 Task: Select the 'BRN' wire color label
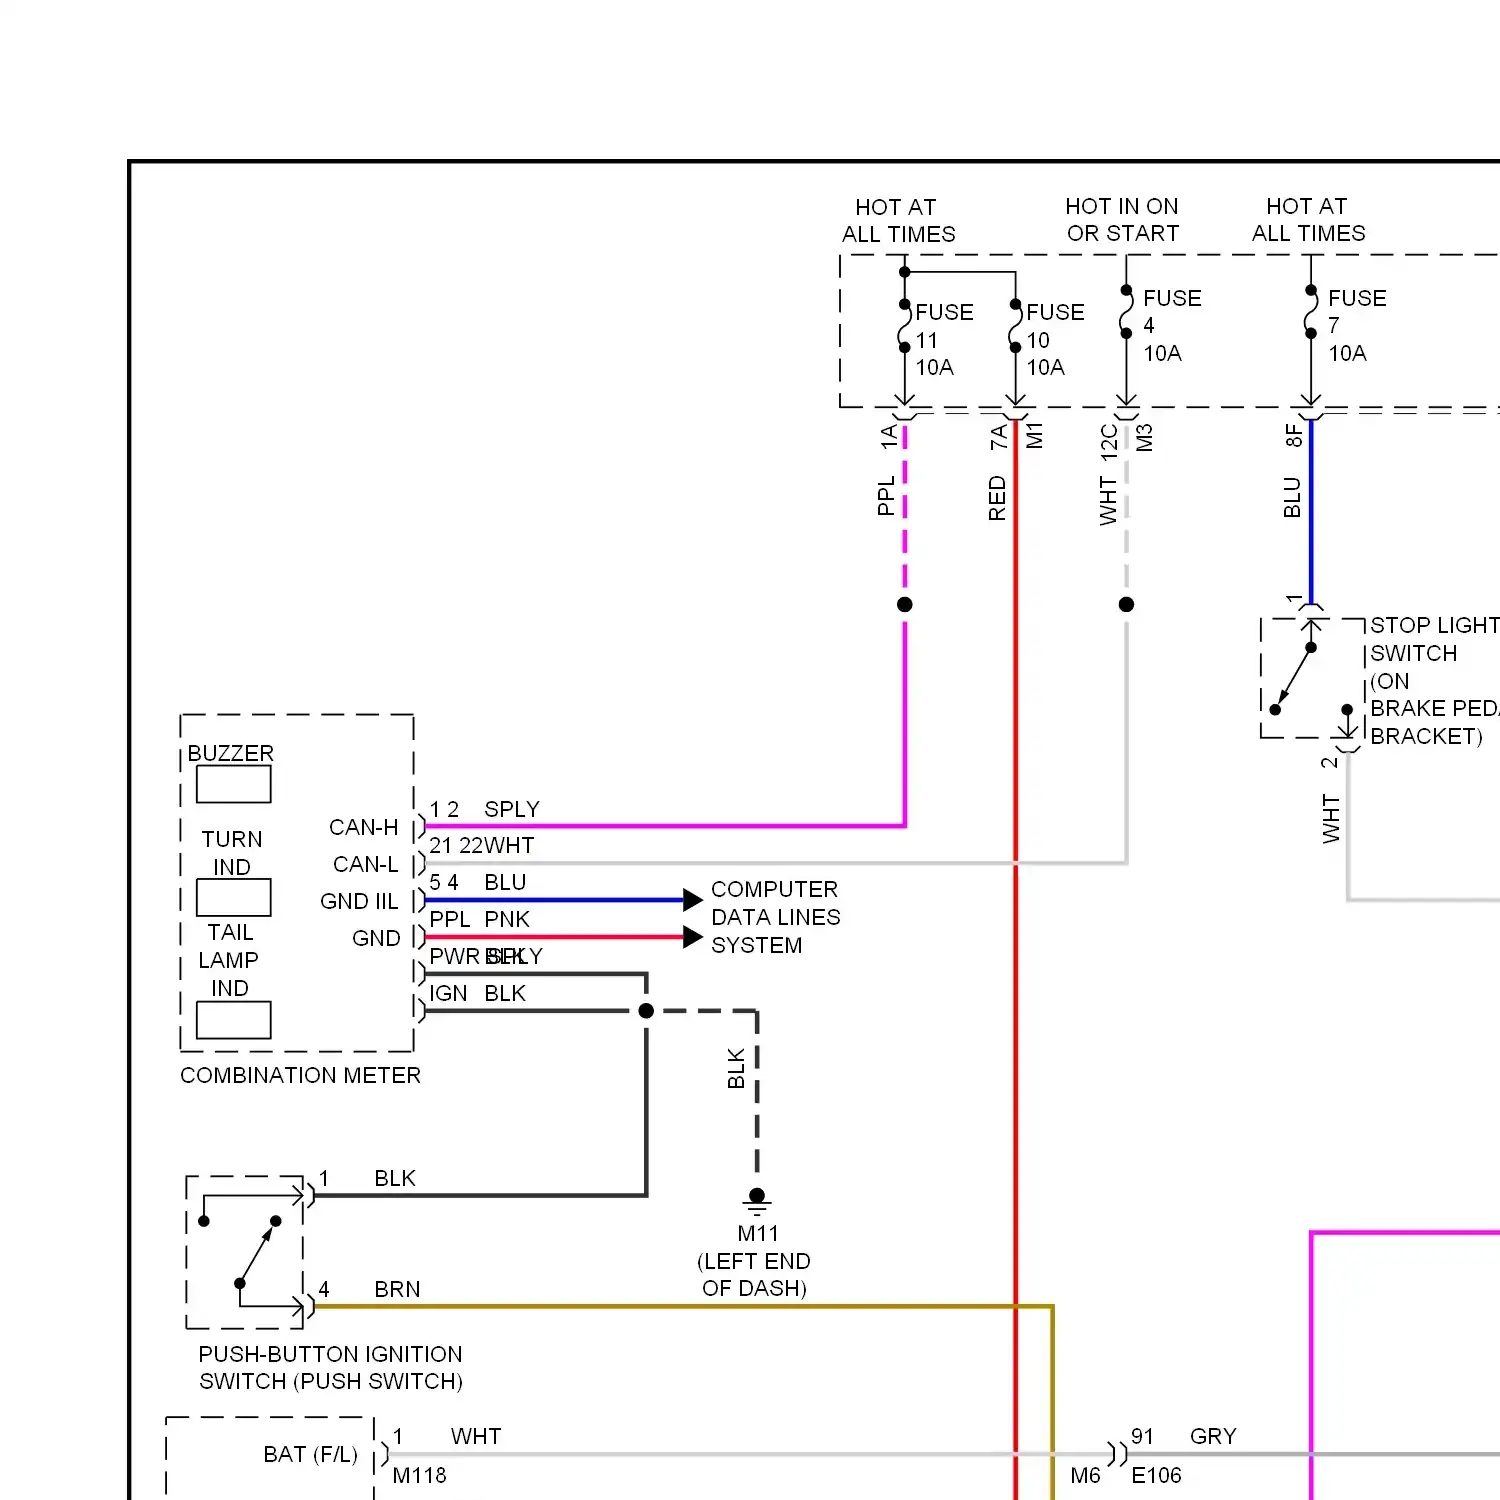(397, 1289)
